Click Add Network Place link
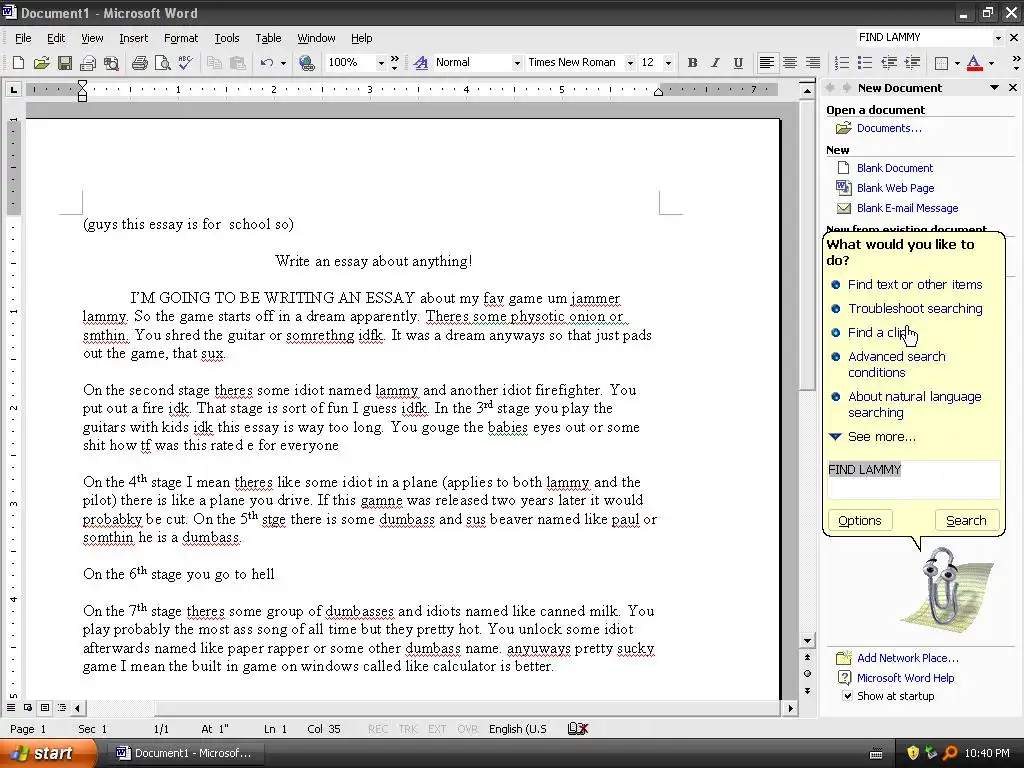1024x768 pixels. tap(908, 658)
